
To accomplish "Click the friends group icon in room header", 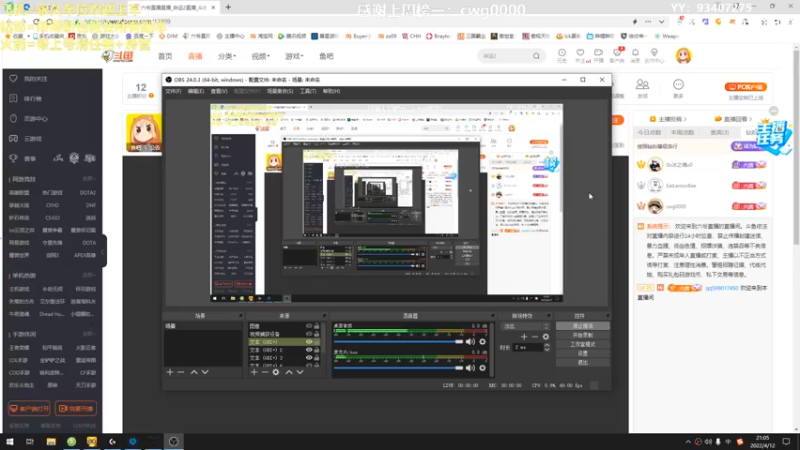I will click(x=642, y=84).
